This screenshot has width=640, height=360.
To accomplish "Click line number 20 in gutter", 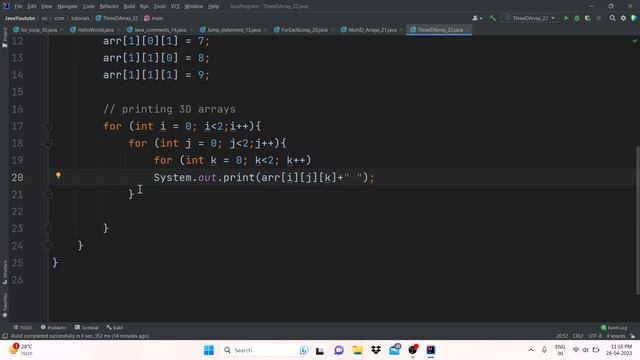I will [x=17, y=178].
